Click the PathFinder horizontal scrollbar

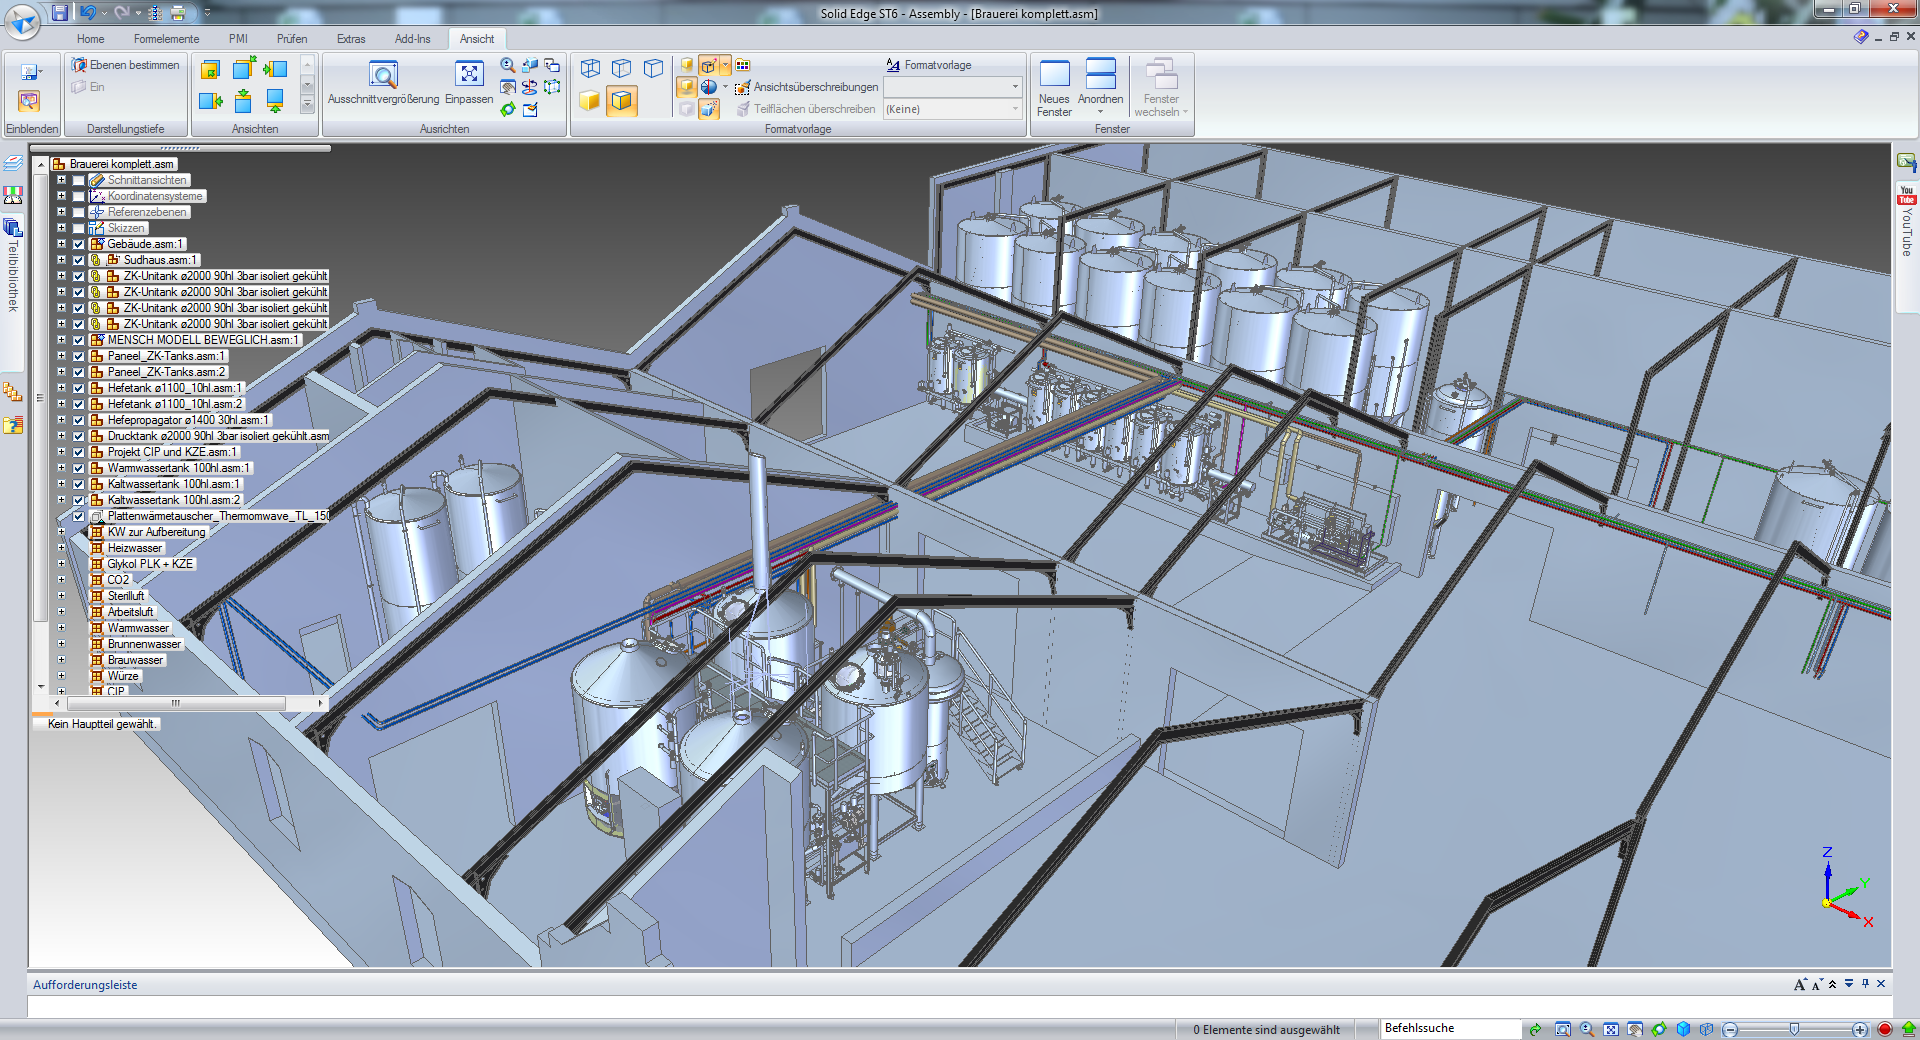point(176,703)
